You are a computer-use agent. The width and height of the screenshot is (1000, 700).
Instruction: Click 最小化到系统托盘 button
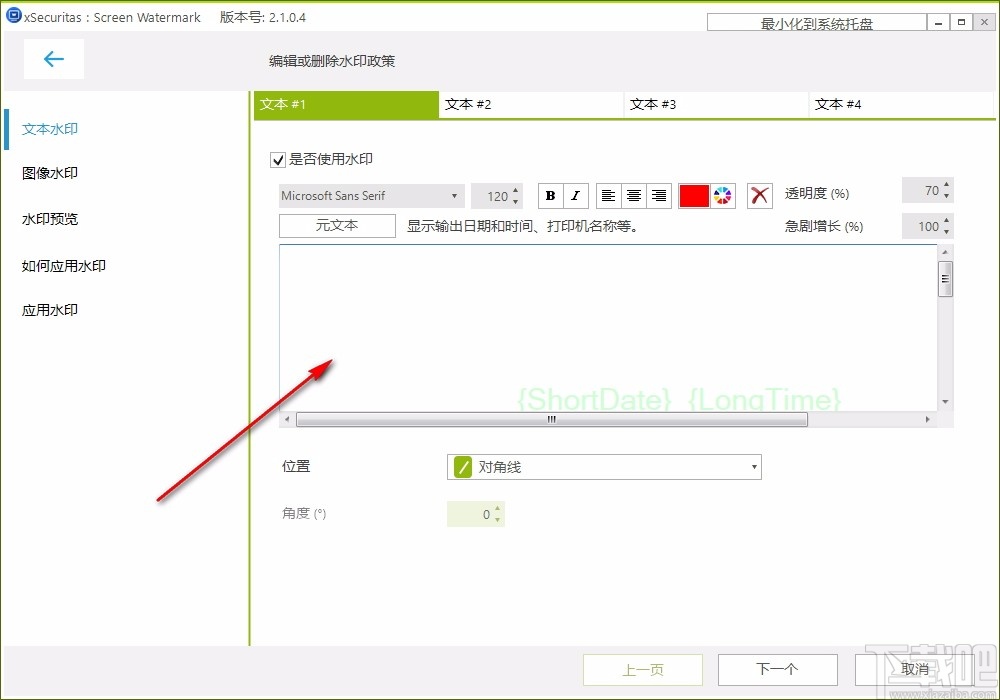816,24
